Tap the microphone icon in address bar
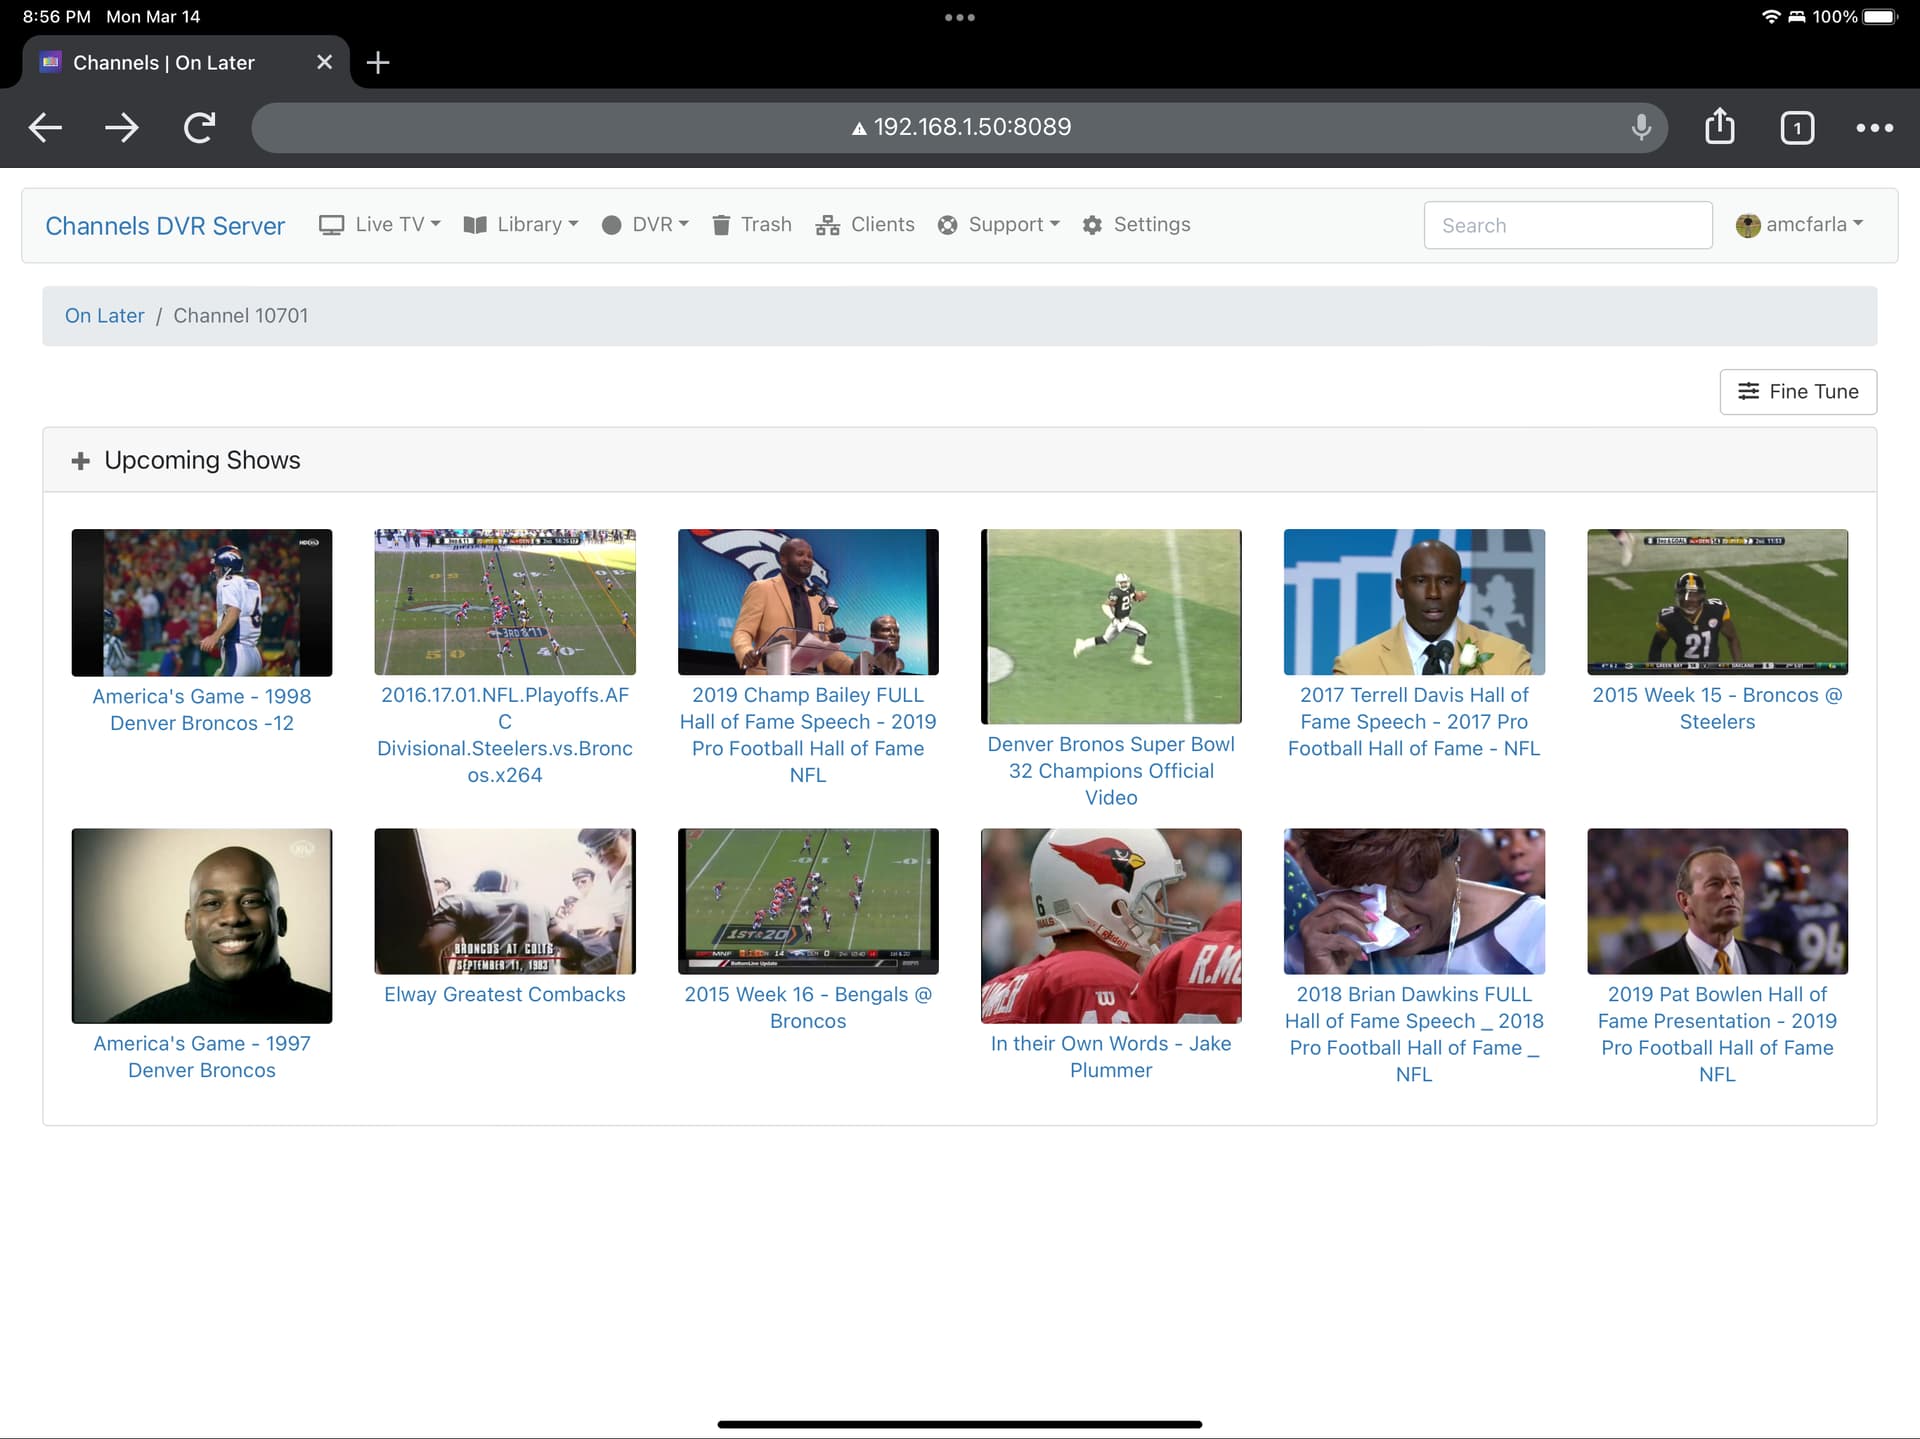 click(x=1640, y=127)
